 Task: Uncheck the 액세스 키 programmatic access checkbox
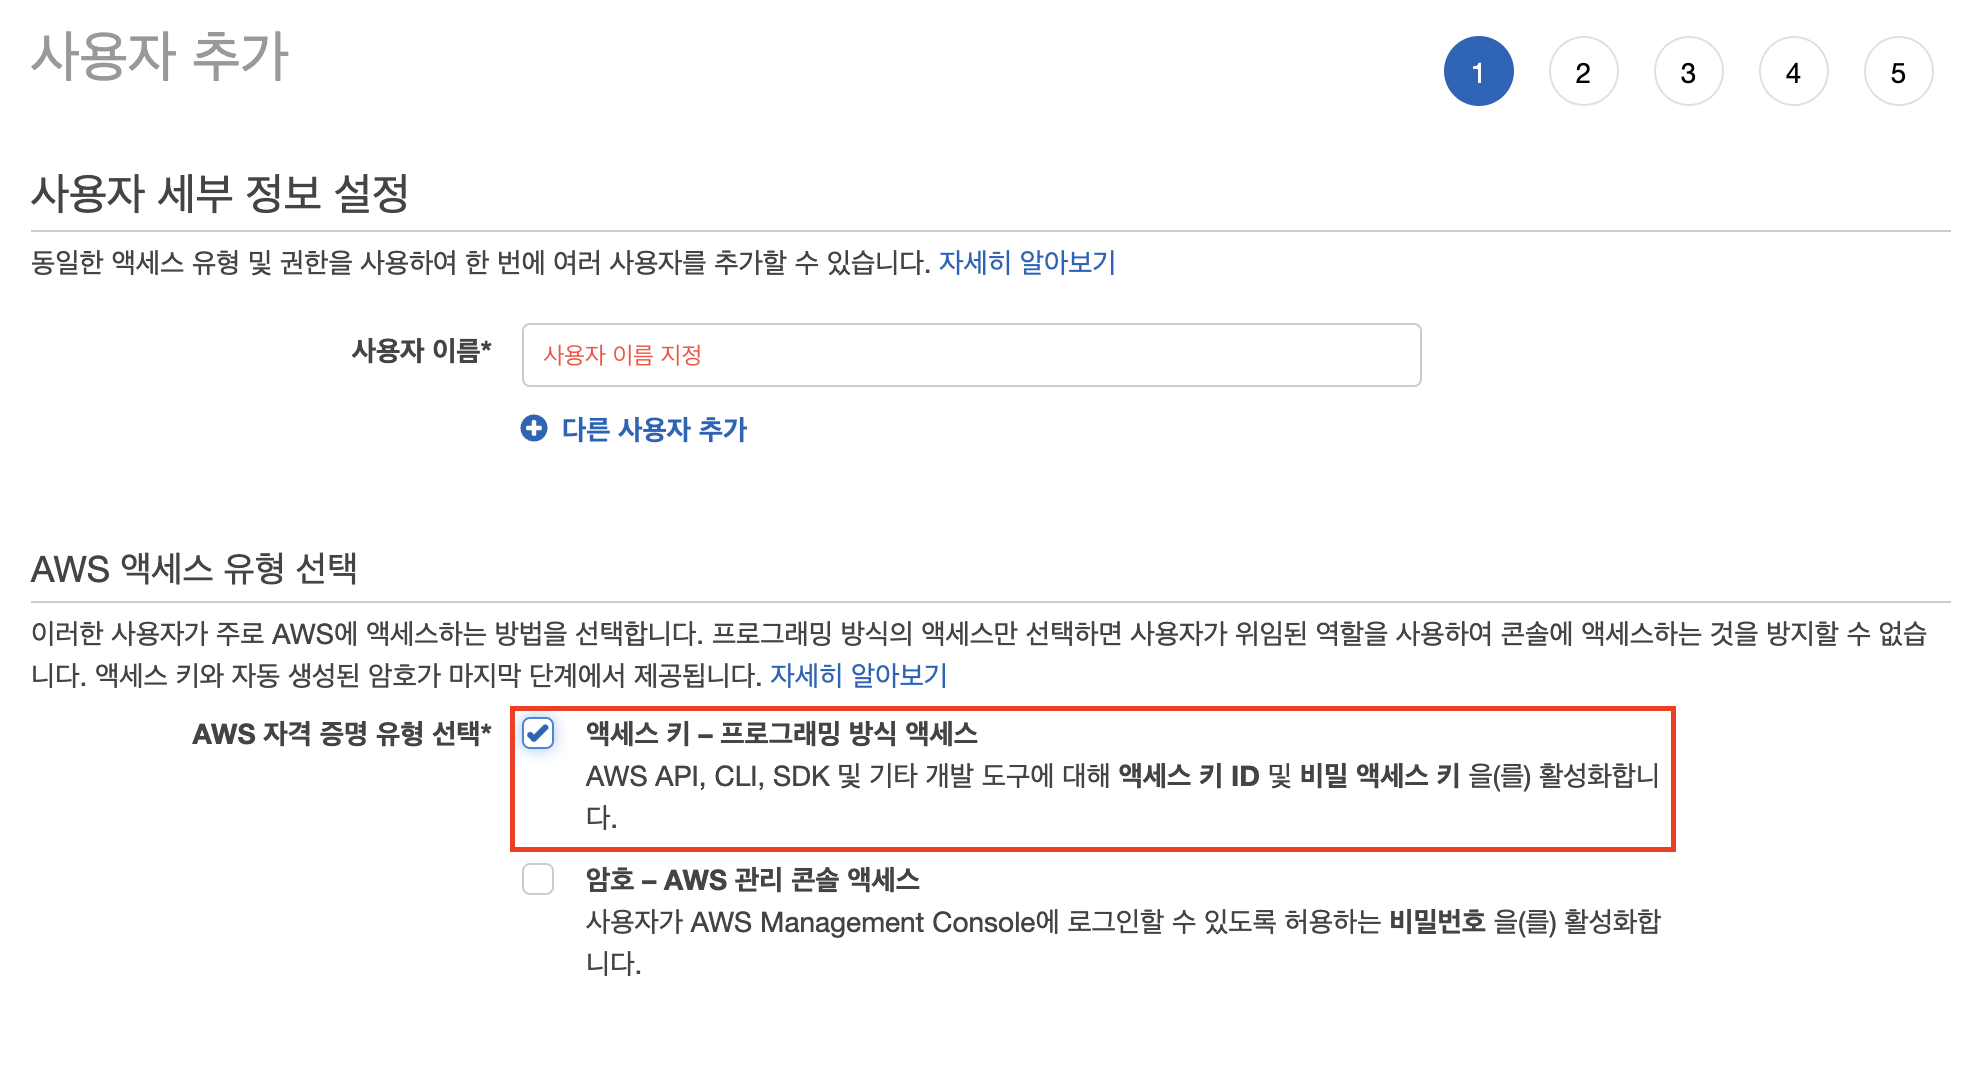click(x=538, y=733)
